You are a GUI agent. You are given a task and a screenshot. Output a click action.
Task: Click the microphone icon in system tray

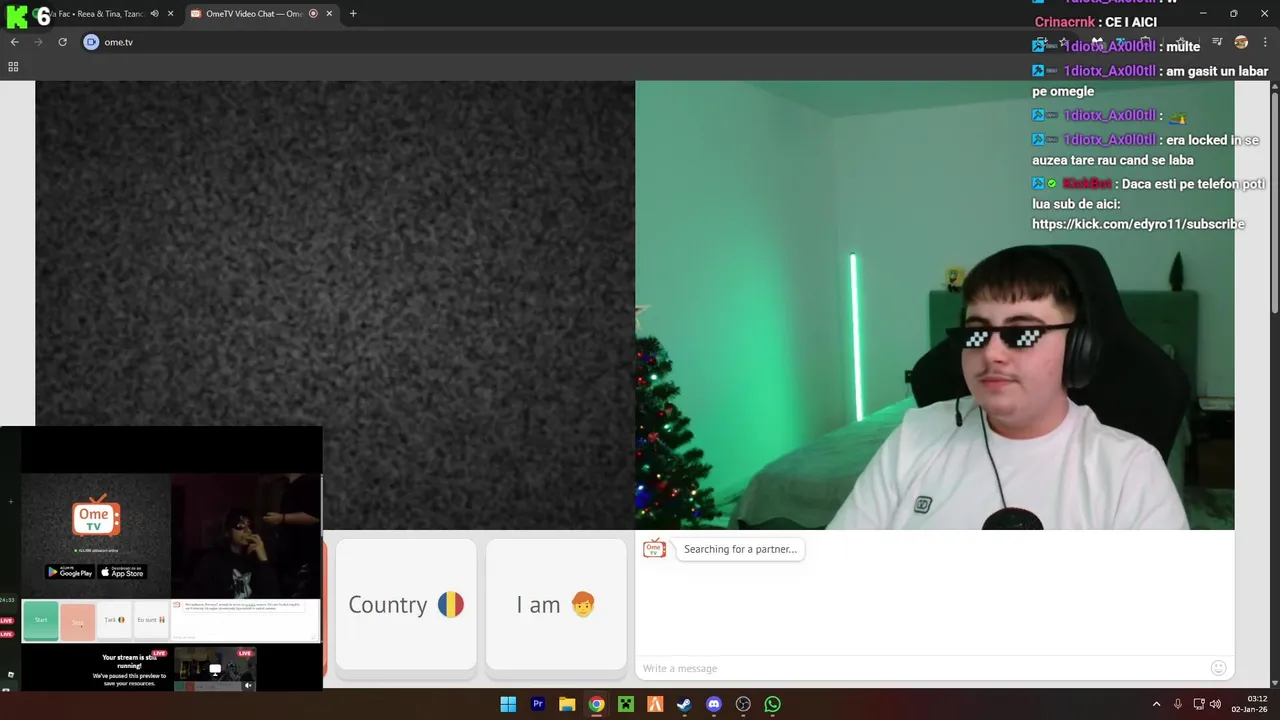tap(1178, 704)
